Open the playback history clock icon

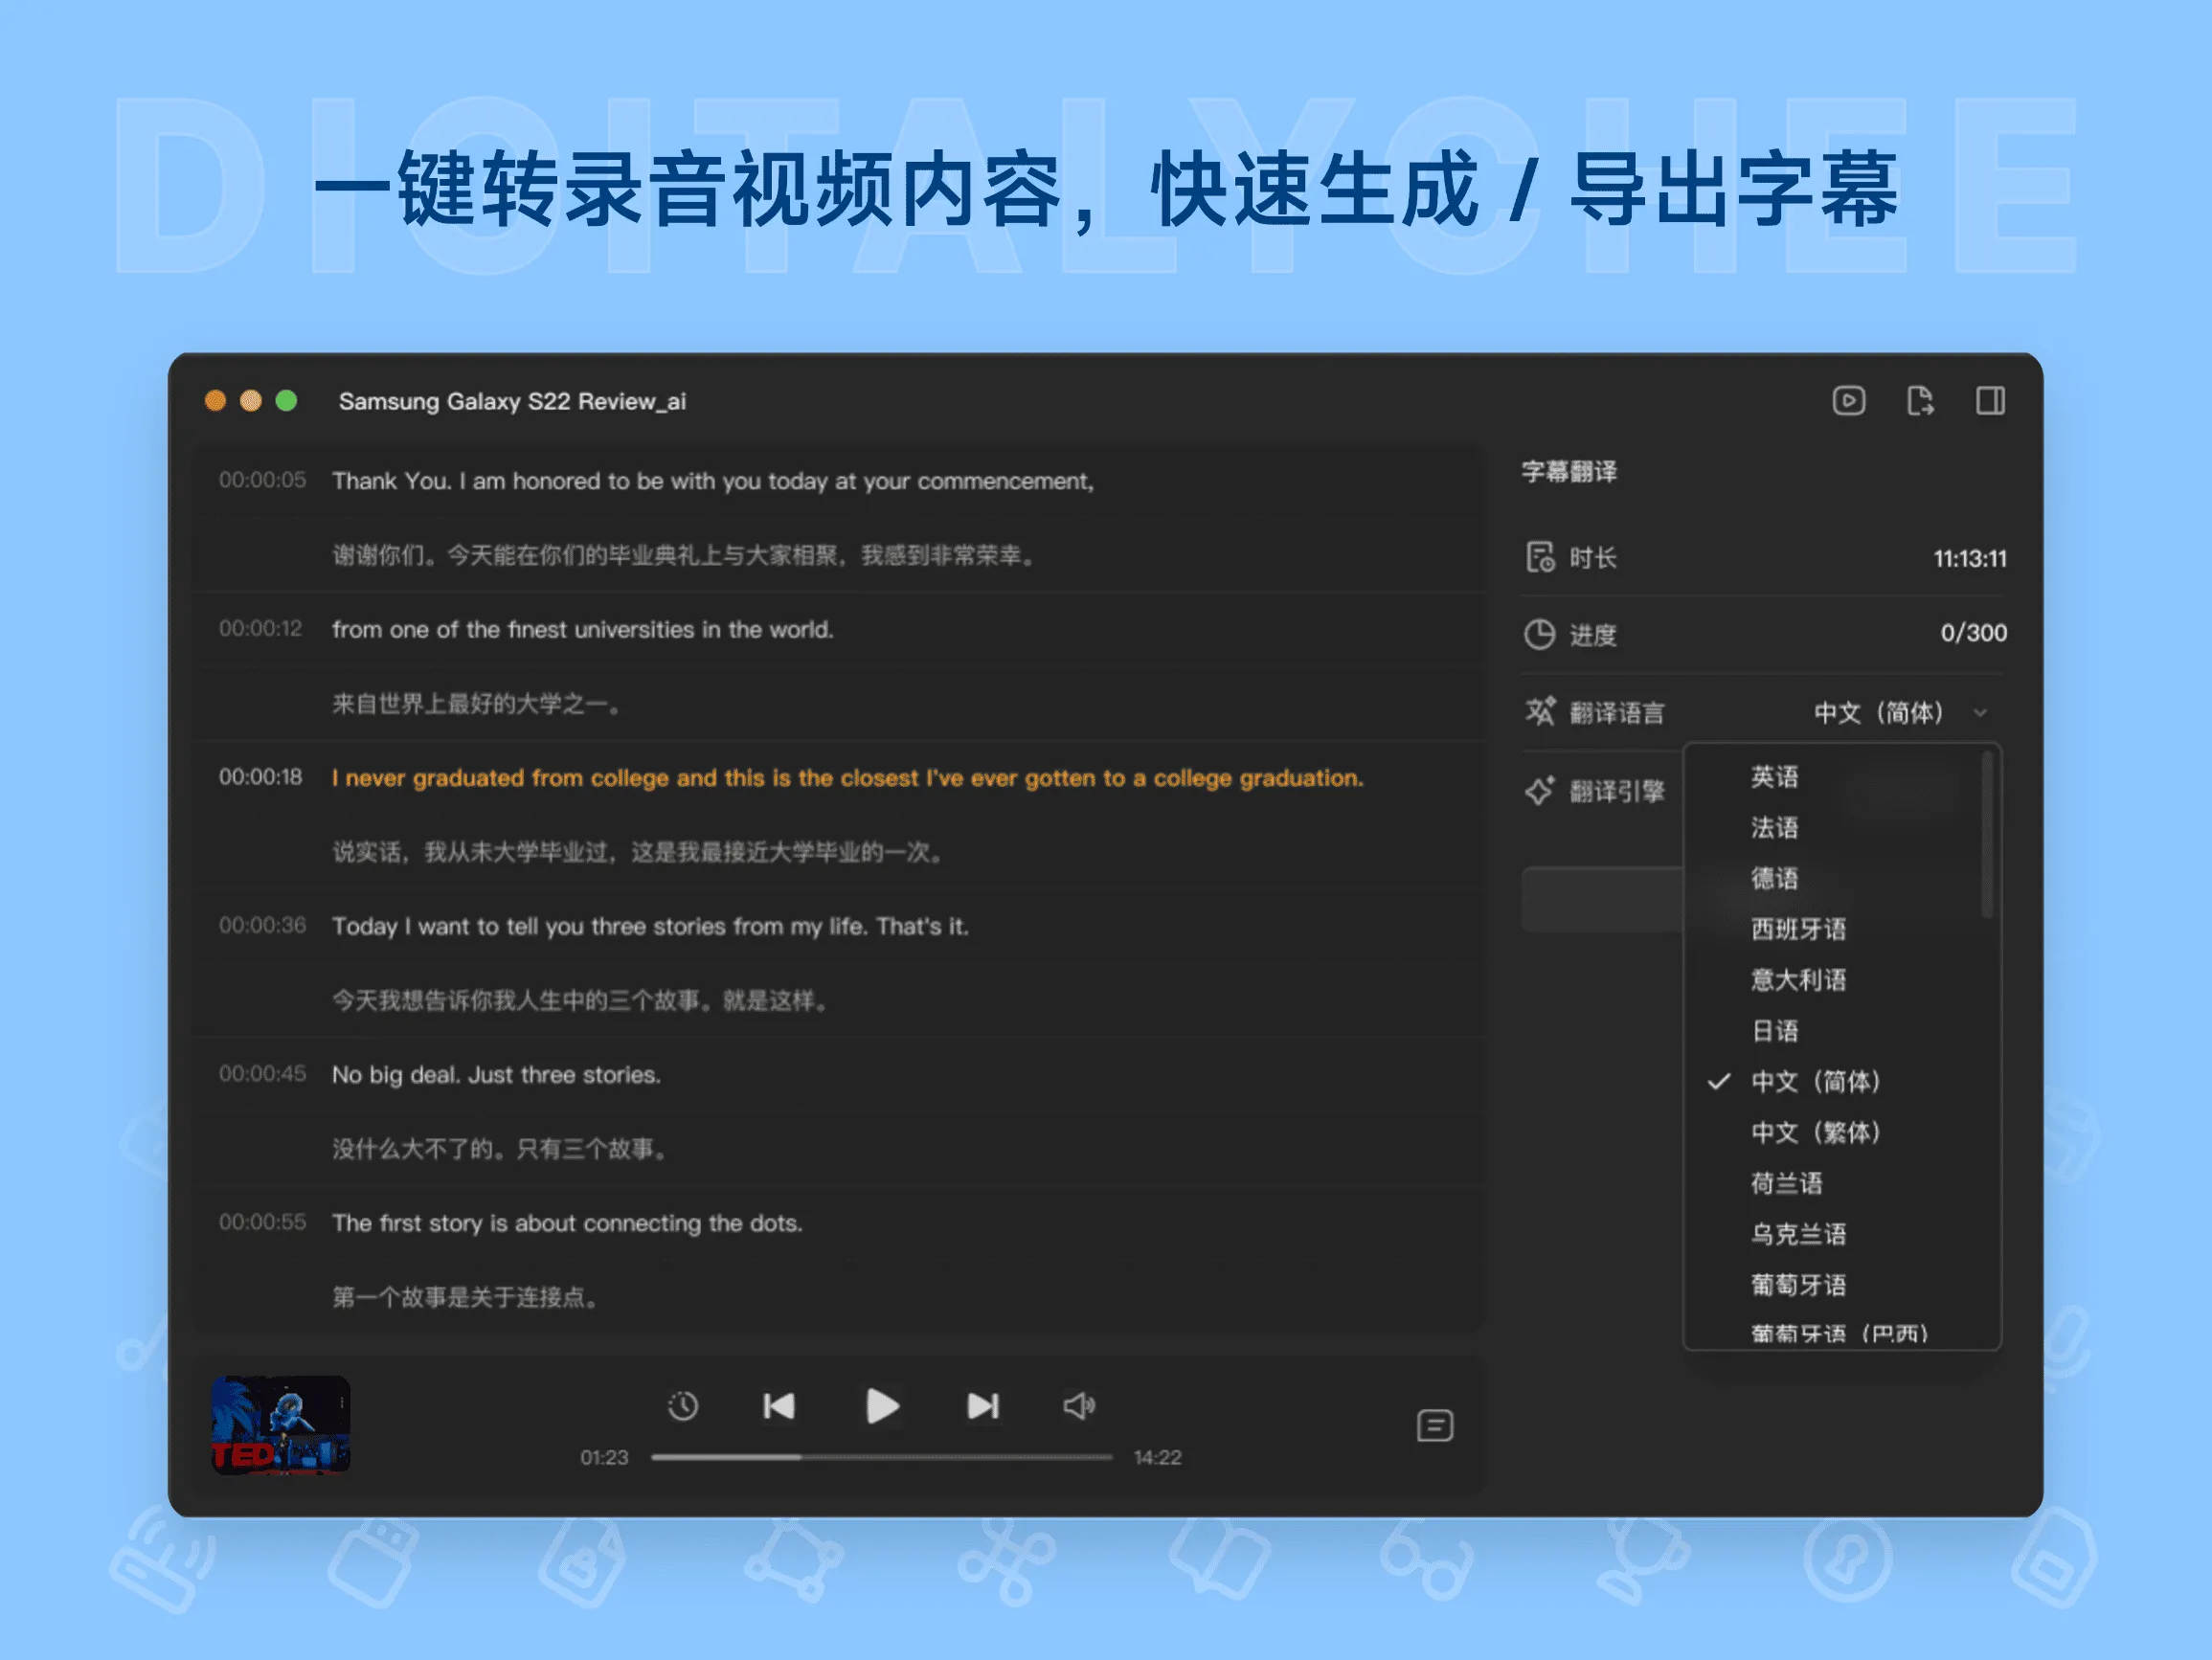click(x=683, y=1406)
